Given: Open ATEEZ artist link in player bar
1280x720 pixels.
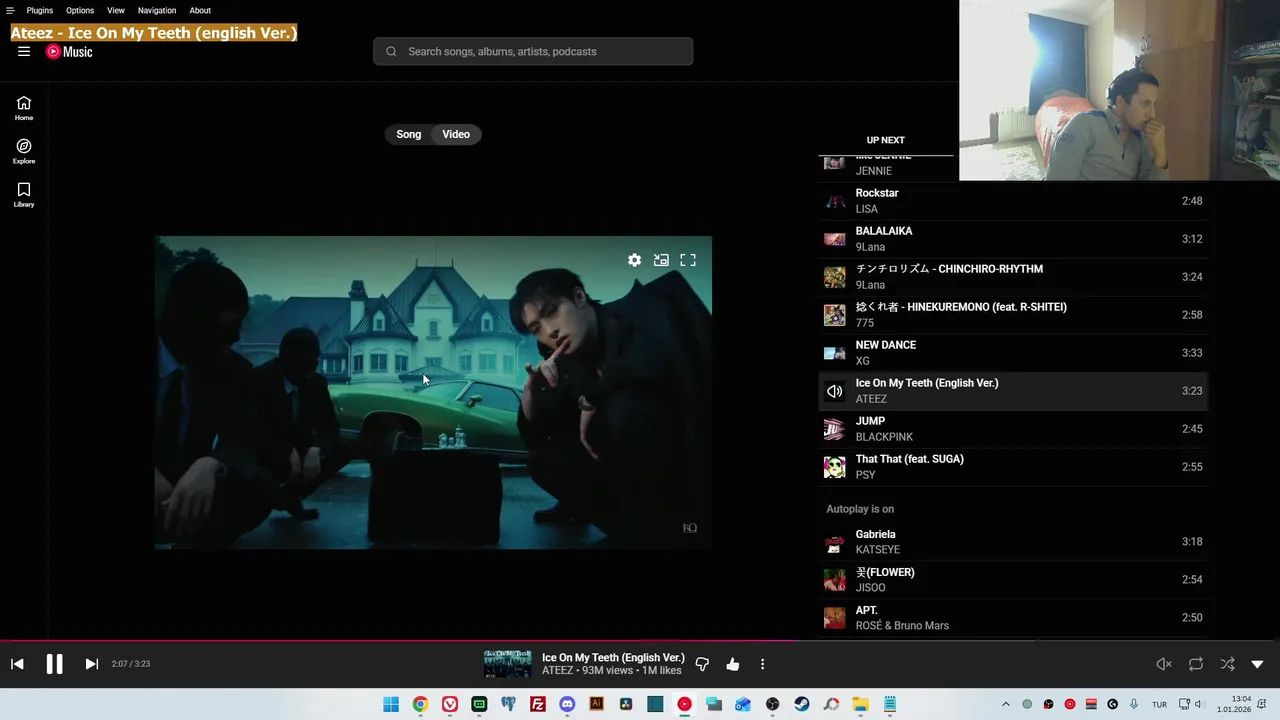Looking at the screenshot, I should point(558,671).
